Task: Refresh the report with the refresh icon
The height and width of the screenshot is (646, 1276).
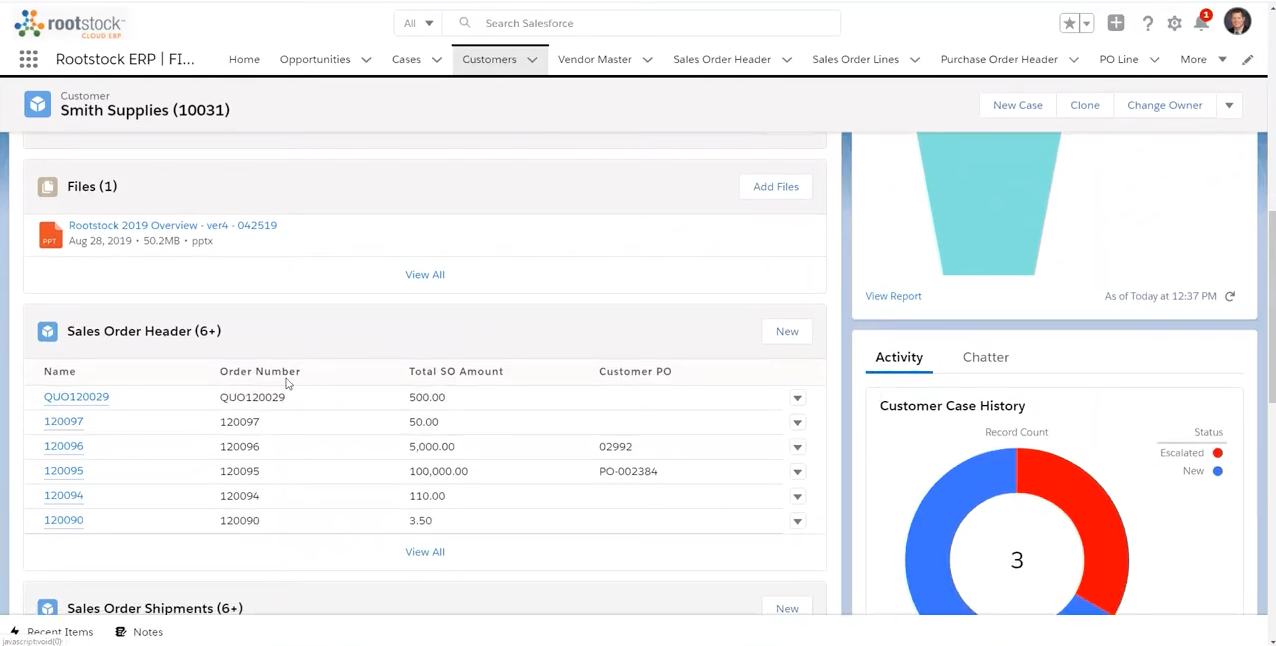Action: (x=1230, y=295)
